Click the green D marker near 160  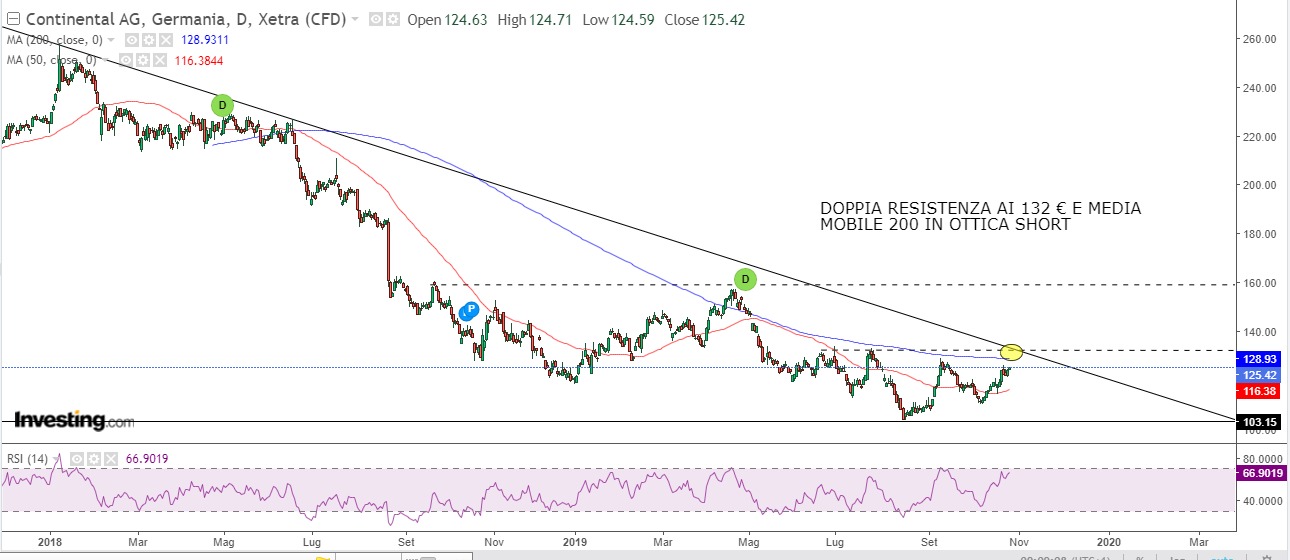[x=745, y=279]
